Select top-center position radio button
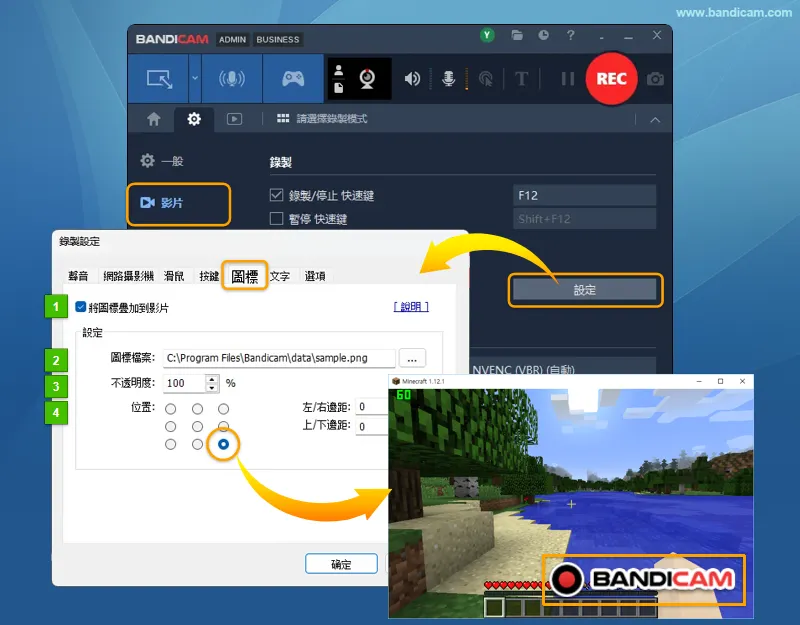Image resolution: width=800 pixels, height=625 pixels. click(197, 409)
